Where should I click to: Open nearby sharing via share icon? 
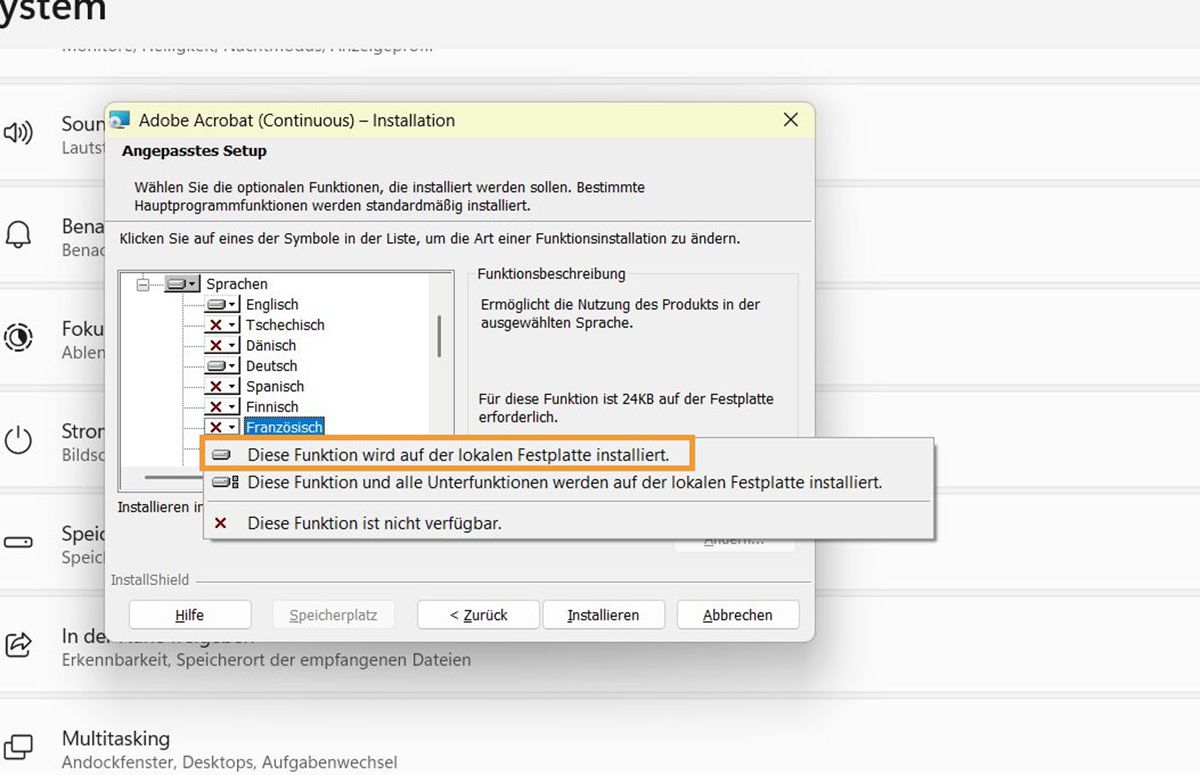click(x=18, y=645)
